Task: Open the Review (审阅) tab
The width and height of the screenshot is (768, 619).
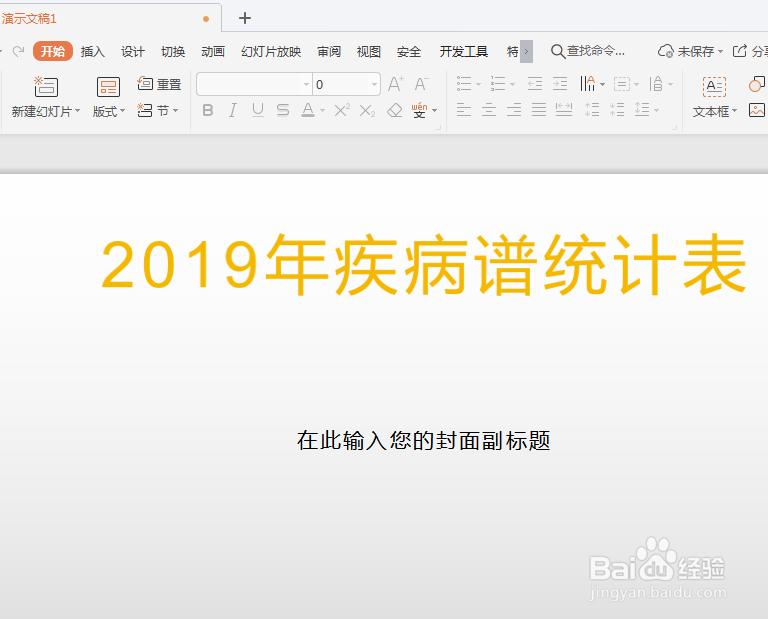Action: [x=329, y=51]
